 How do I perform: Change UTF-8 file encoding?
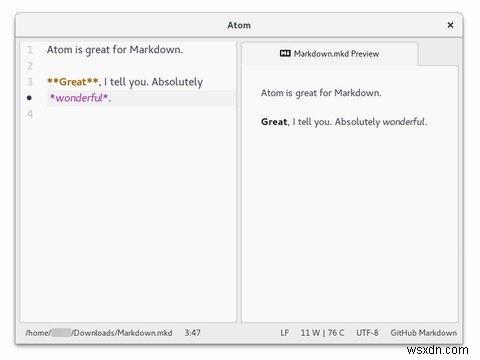(x=367, y=333)
